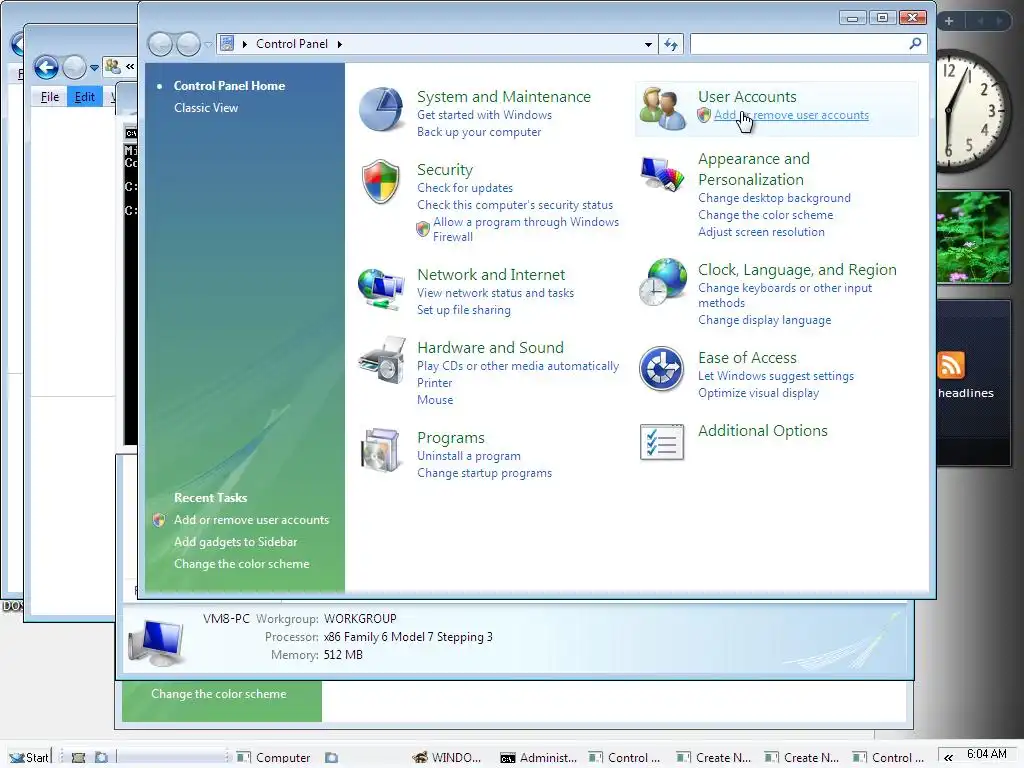Open the Appearance and Personalization monitor icon
The image size is (1024, 768).
(662, 174)
